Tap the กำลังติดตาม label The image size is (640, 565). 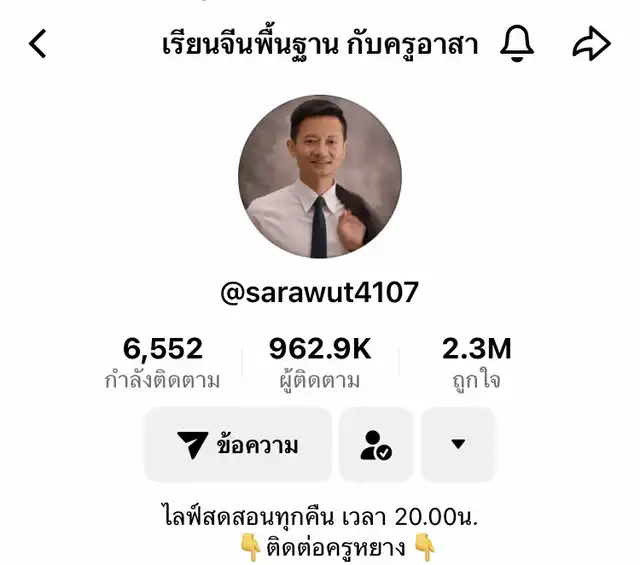(x=162, y=380)
